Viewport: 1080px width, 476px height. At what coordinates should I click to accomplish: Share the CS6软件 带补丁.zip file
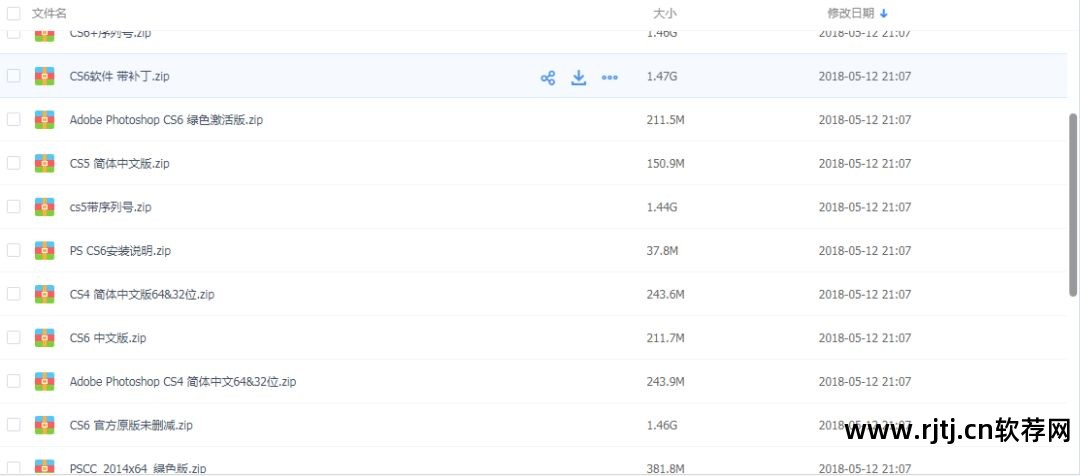[x=548, y=77]
